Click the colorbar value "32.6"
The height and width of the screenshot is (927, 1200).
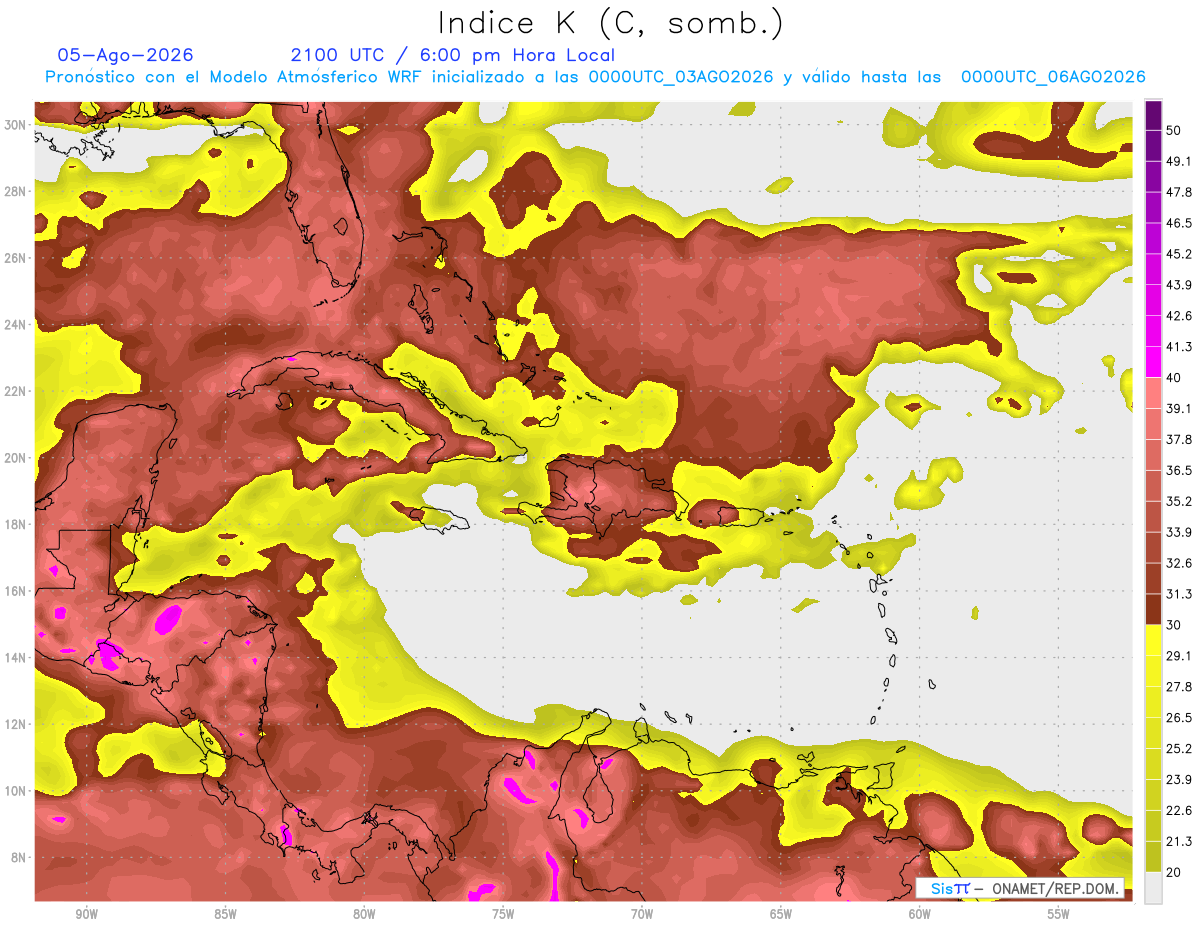point(1179,563)
